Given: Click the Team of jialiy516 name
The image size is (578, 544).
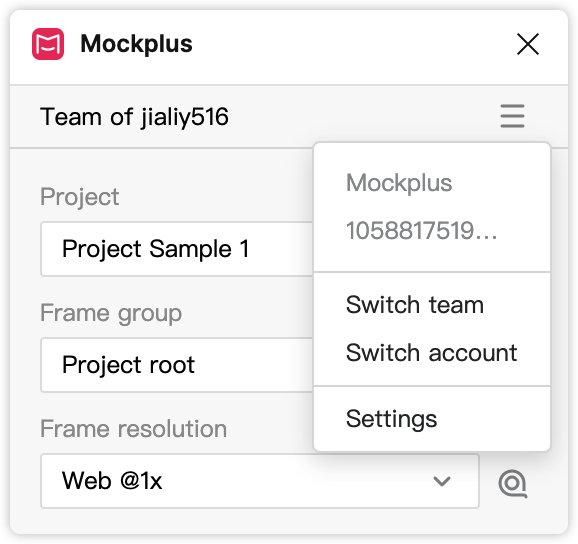Looking at the screenshot, I should [134, 117].
